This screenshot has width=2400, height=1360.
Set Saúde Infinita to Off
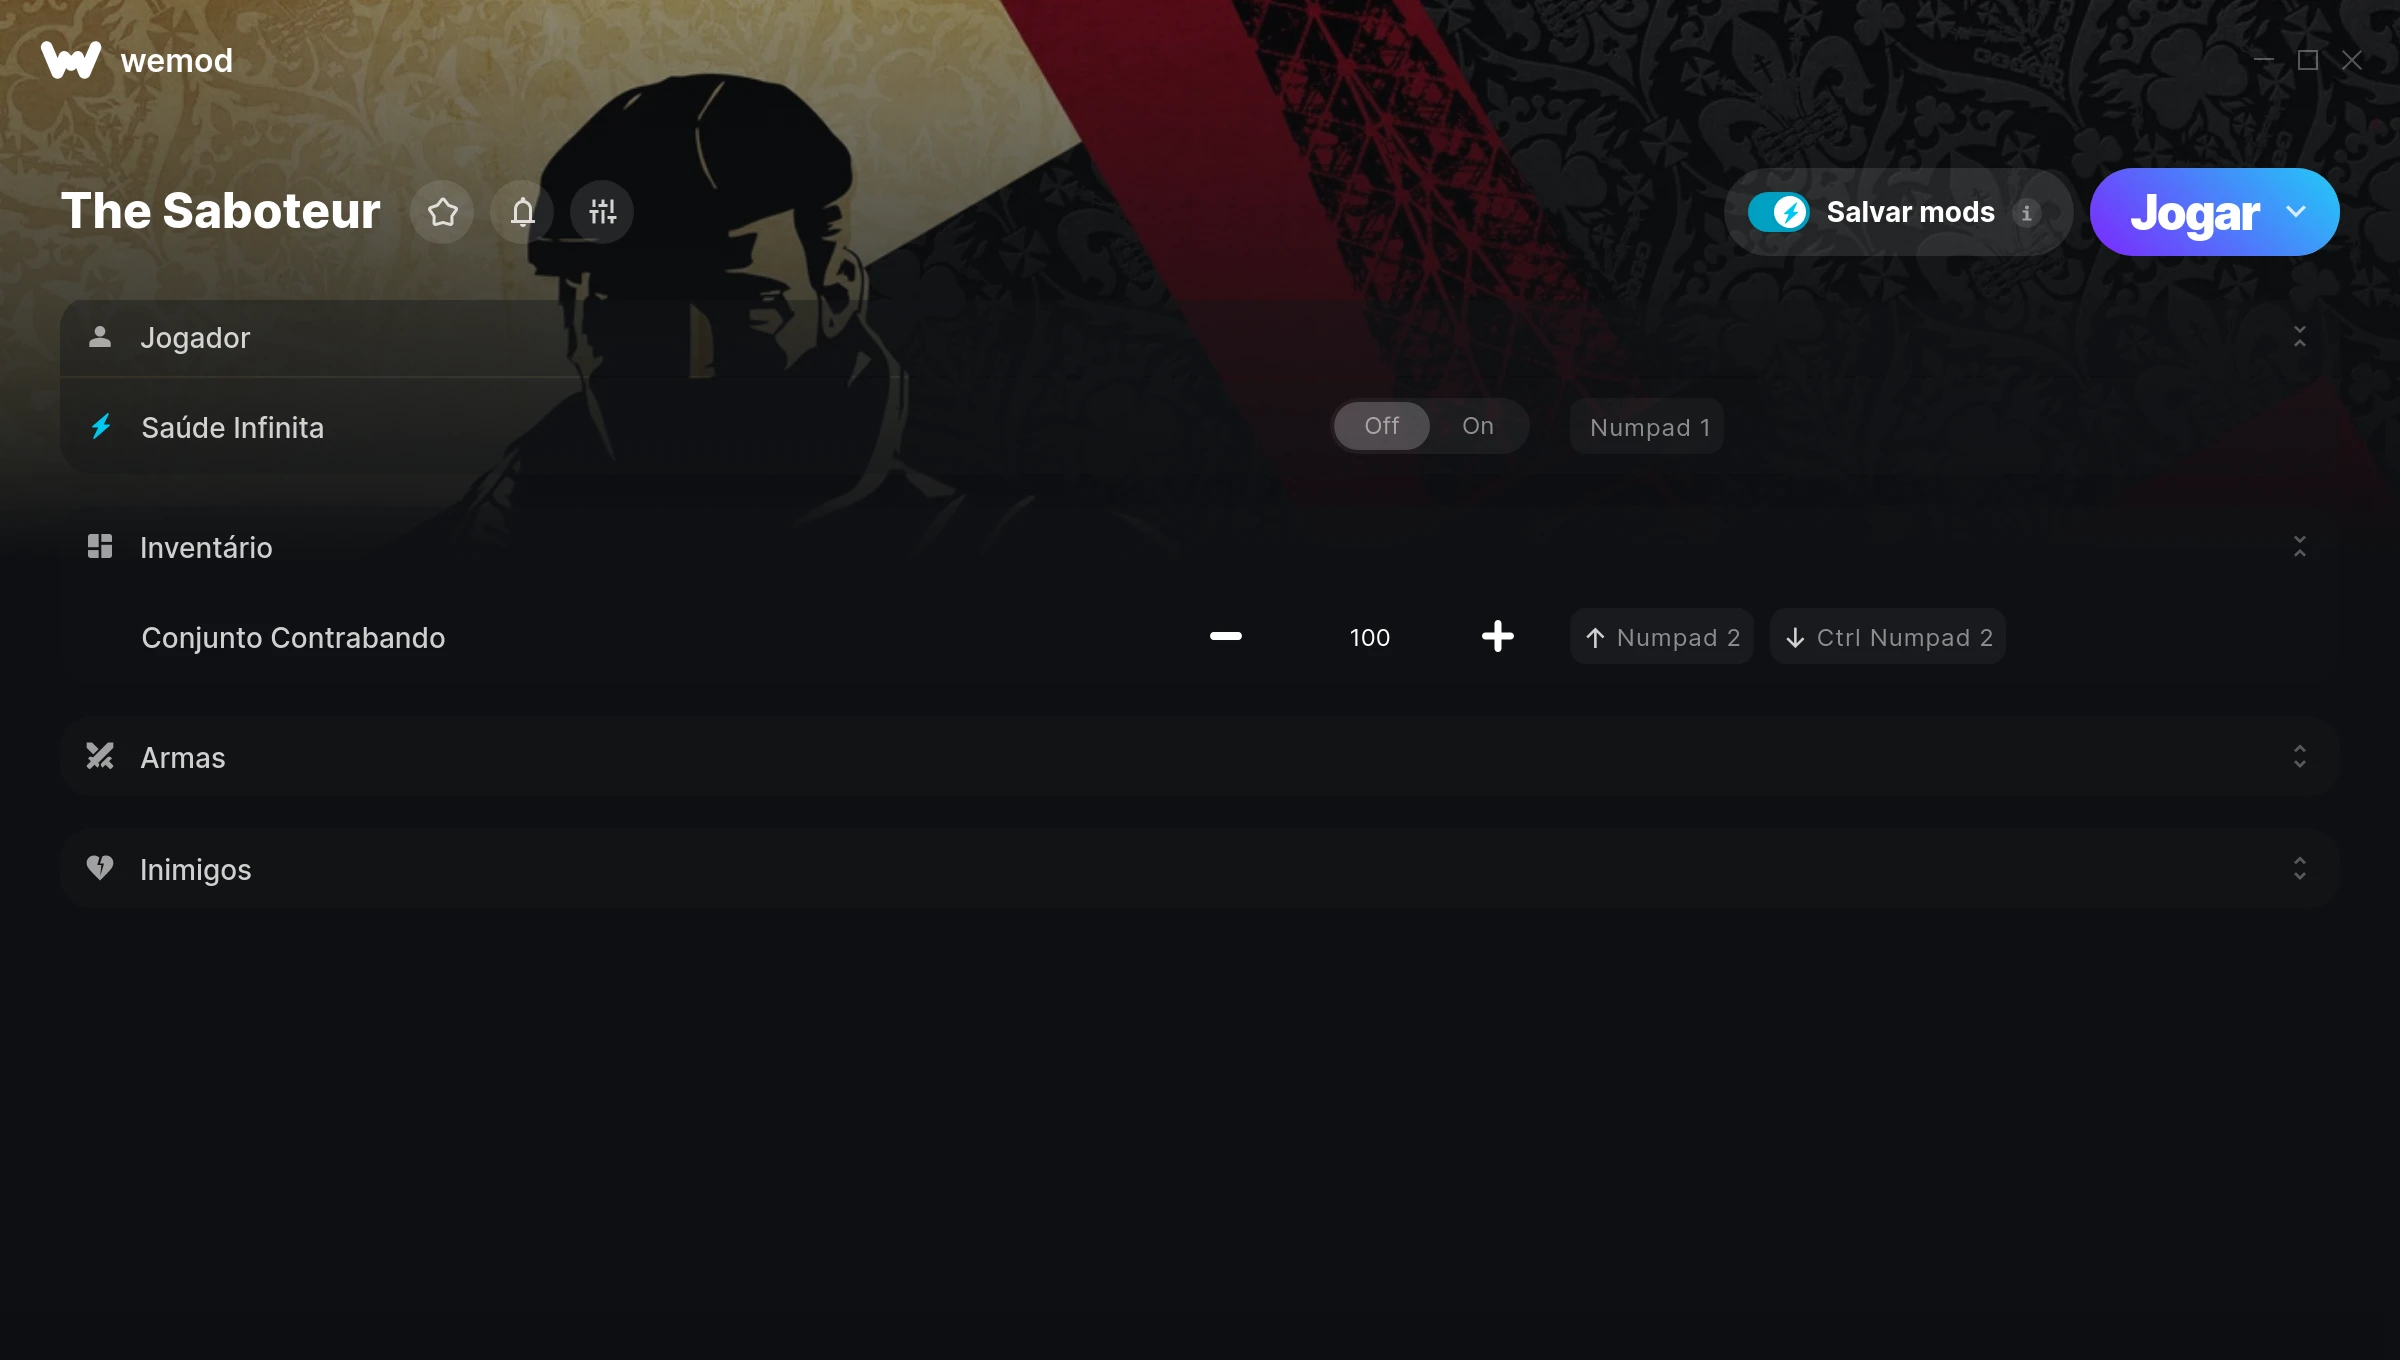pyautogui.click(x=1382, y=426)
